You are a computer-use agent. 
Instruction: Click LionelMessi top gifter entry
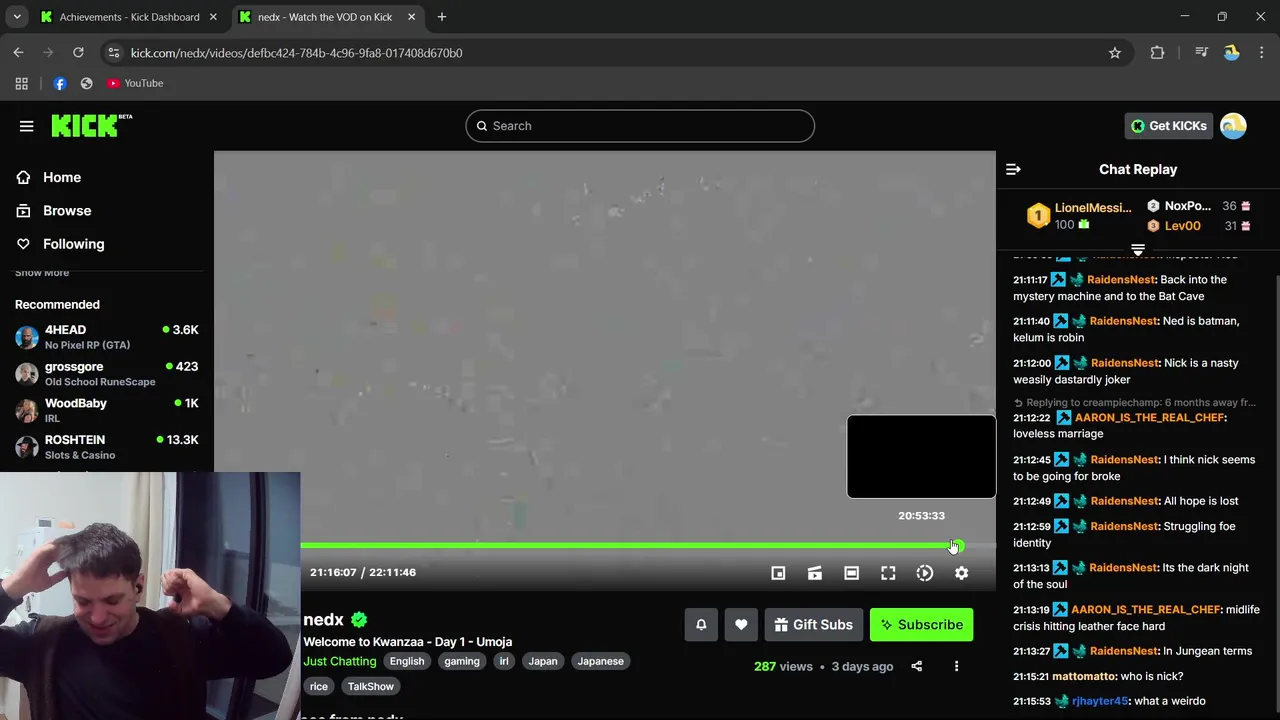click(x=1082, y=216)
